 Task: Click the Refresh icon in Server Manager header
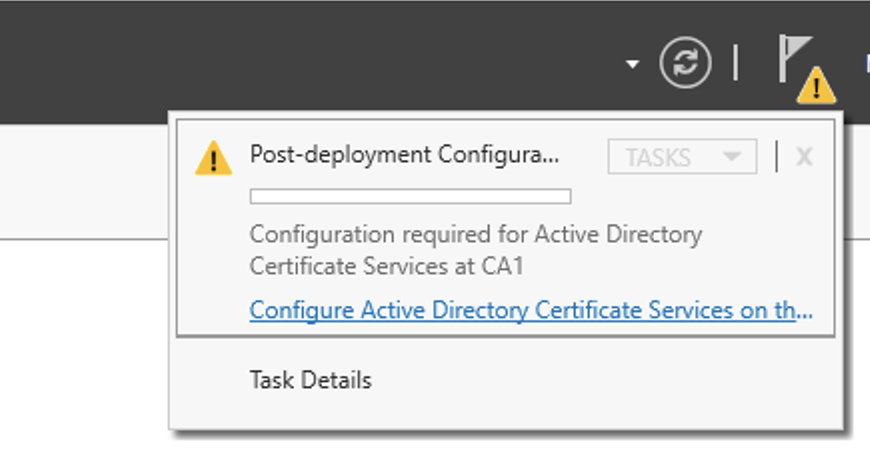[x=685, y=62]
